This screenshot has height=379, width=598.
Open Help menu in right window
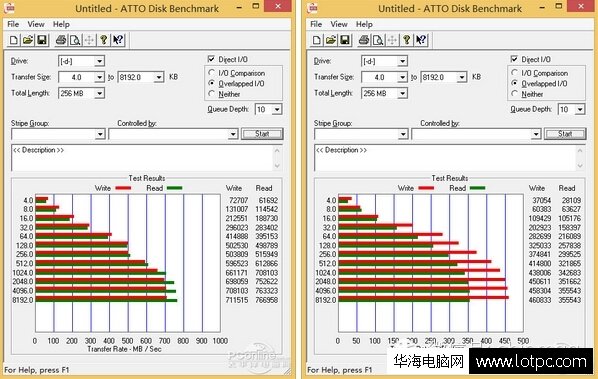pyautogui.click(x=364, y=24)
